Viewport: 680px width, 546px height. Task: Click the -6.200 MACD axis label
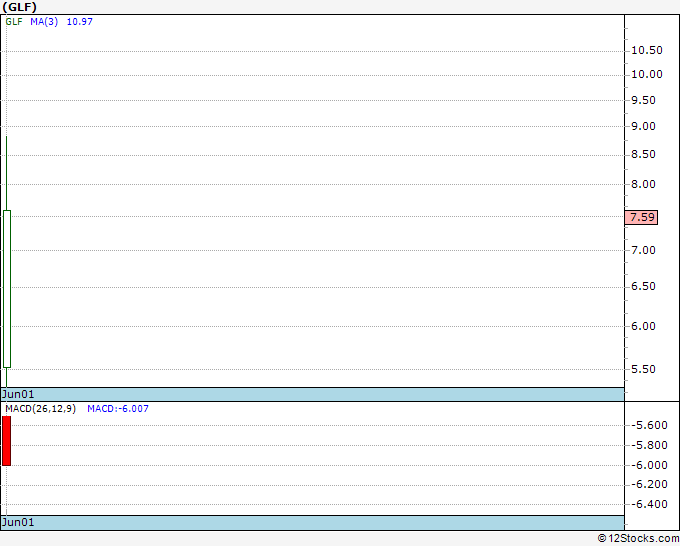click(x=649, y=484)
